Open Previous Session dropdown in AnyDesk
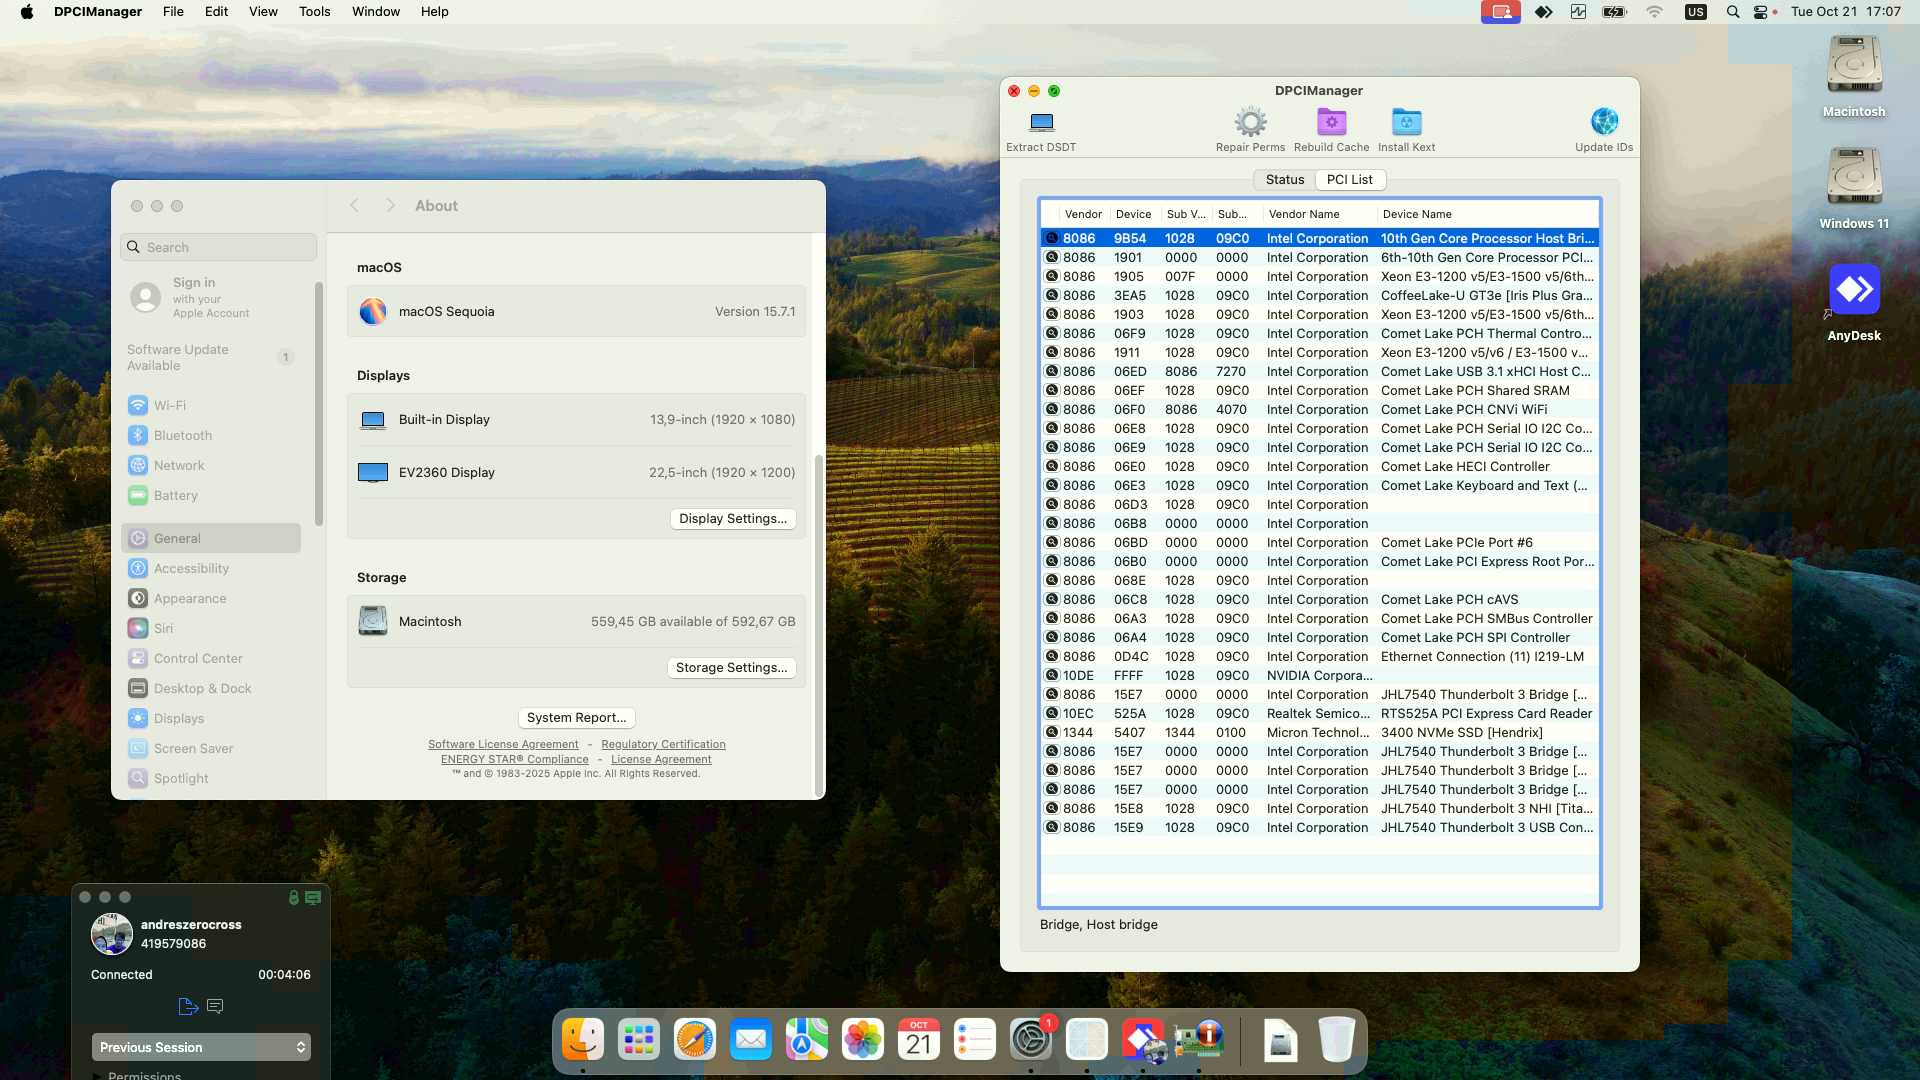The height and width of the screenshot is (1080, 1920). click(201, 1047)
